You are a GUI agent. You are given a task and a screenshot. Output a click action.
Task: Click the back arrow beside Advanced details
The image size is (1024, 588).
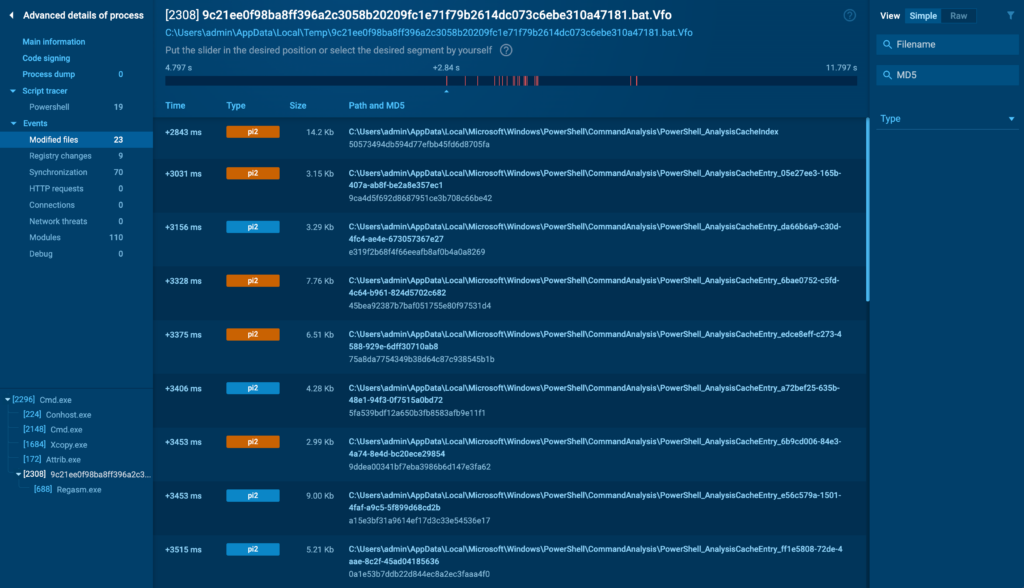point(11,15)
